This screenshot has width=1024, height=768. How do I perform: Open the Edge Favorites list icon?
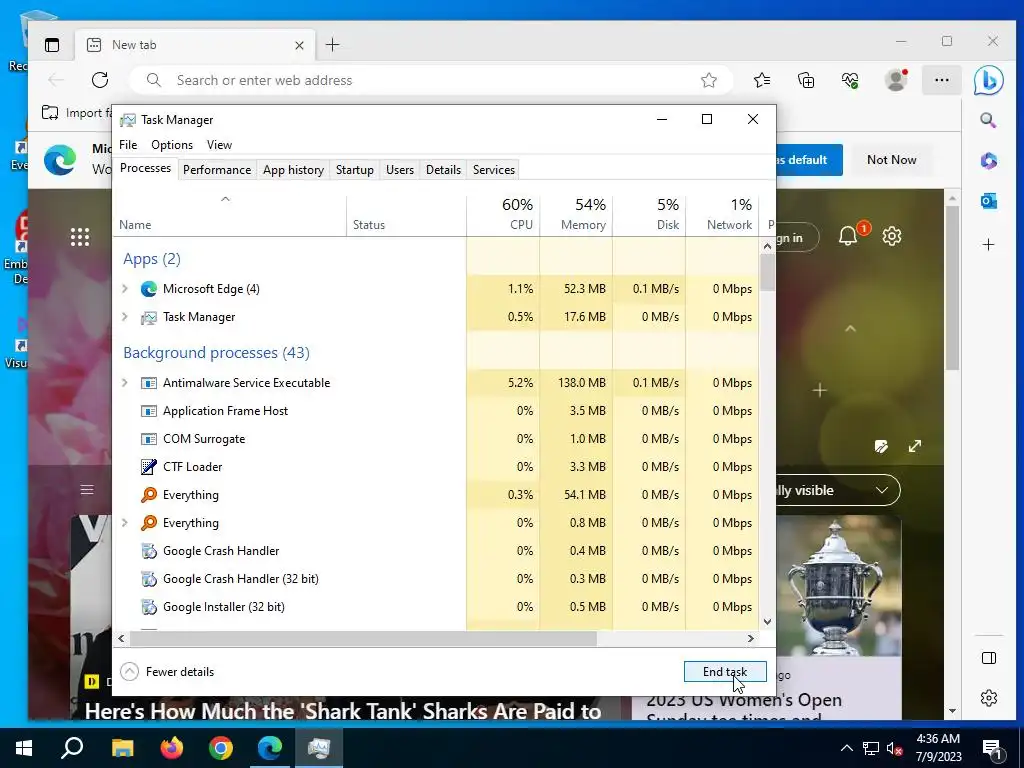[761, 80]
